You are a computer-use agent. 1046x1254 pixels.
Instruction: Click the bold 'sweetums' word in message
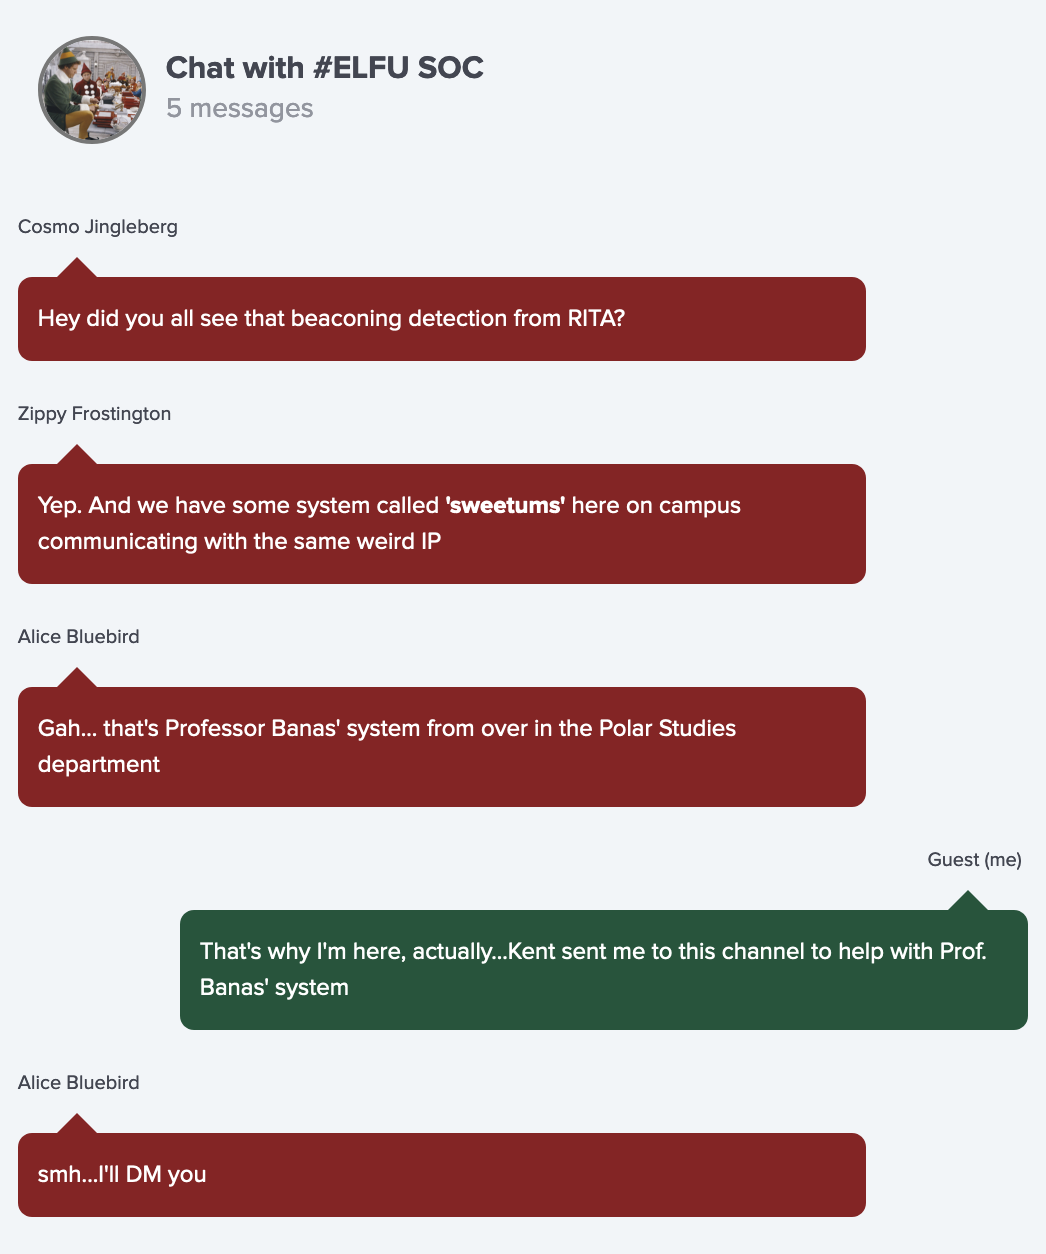click(x=506, y=505)
